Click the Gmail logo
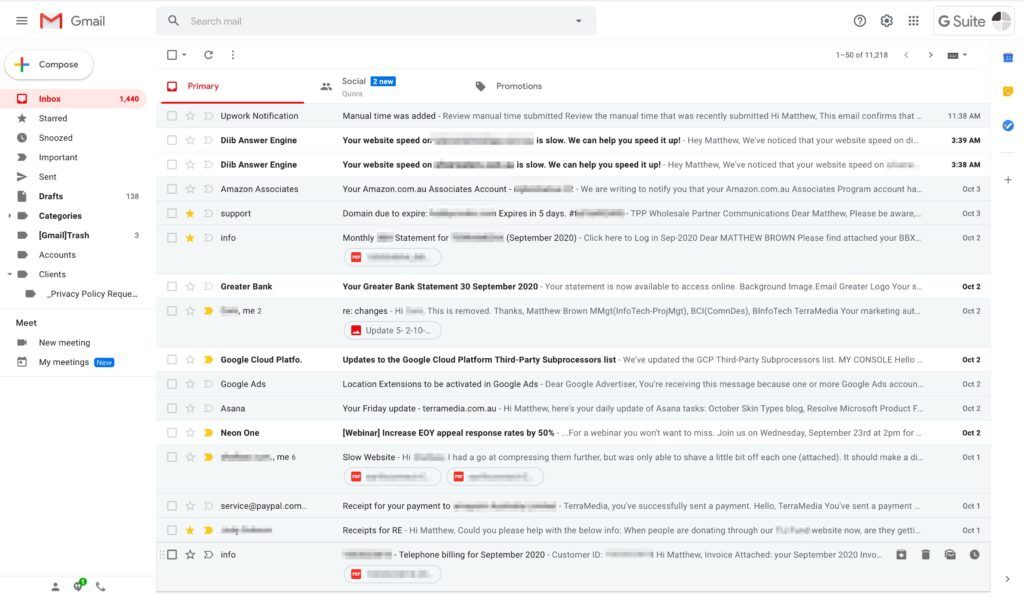Screen dimensions: 1024x596 (72, 21)
